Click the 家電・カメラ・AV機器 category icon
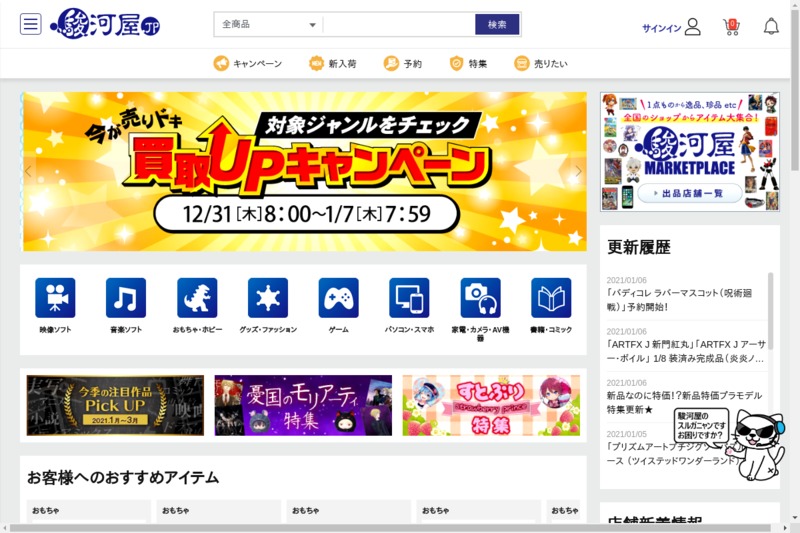The width and height of the screenshot is (800, 533). tap(480, 298)
